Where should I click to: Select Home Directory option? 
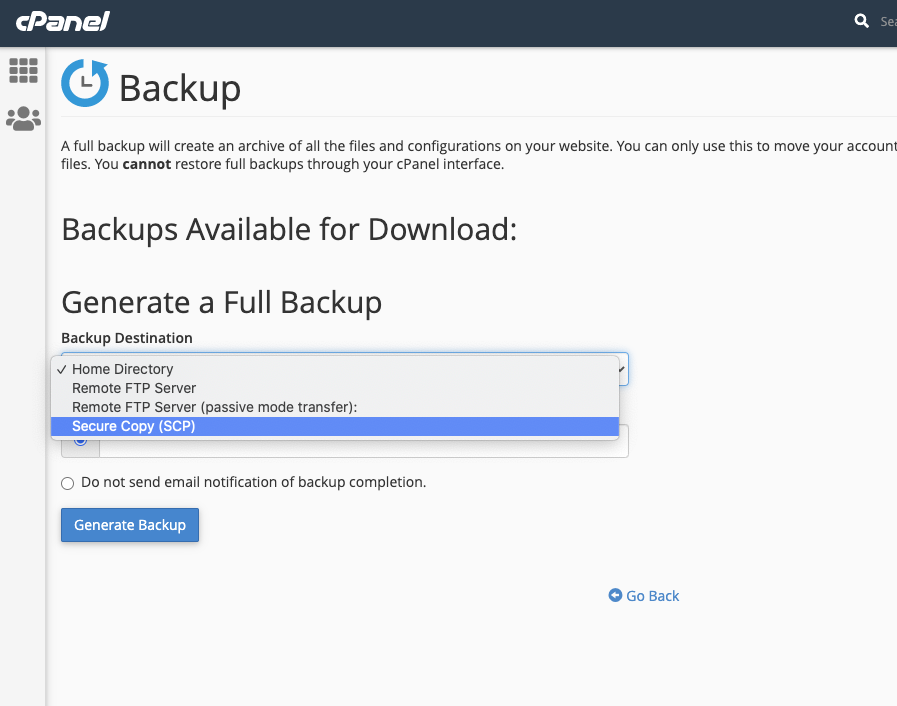point(335,369)
